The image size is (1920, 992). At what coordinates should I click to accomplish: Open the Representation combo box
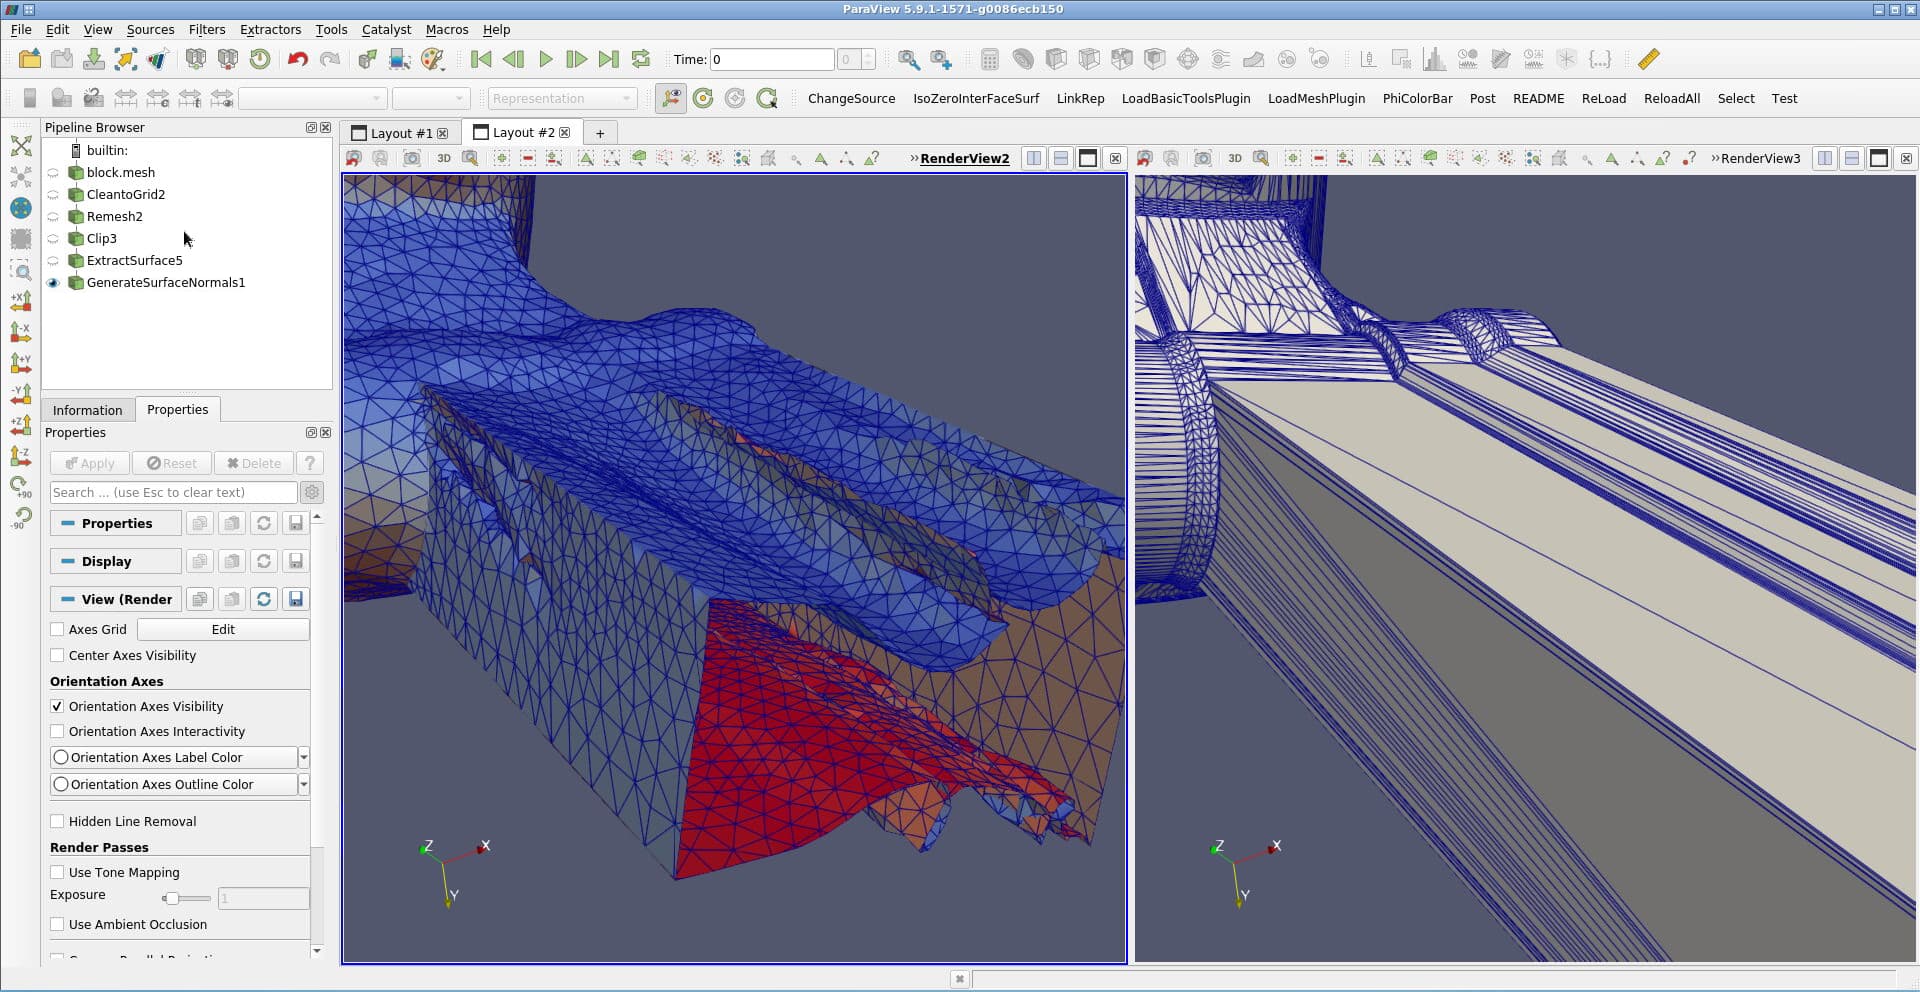(x=562, y=98)
